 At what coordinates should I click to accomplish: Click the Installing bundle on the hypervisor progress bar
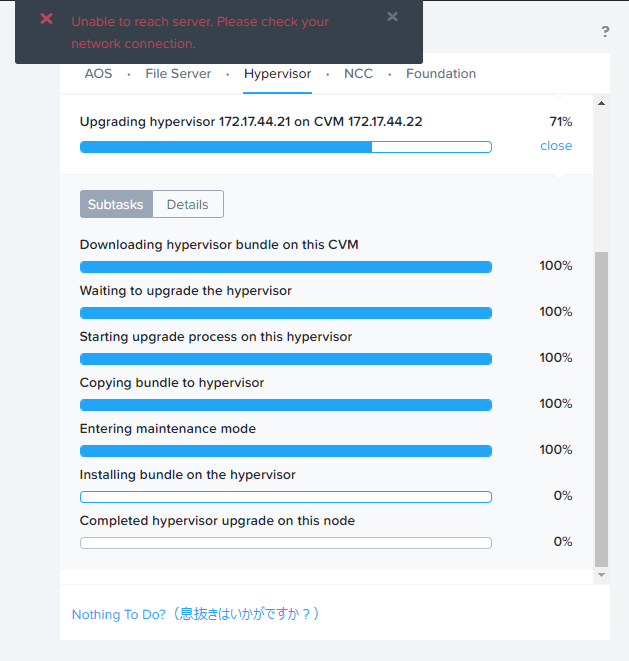coord(286,497)
